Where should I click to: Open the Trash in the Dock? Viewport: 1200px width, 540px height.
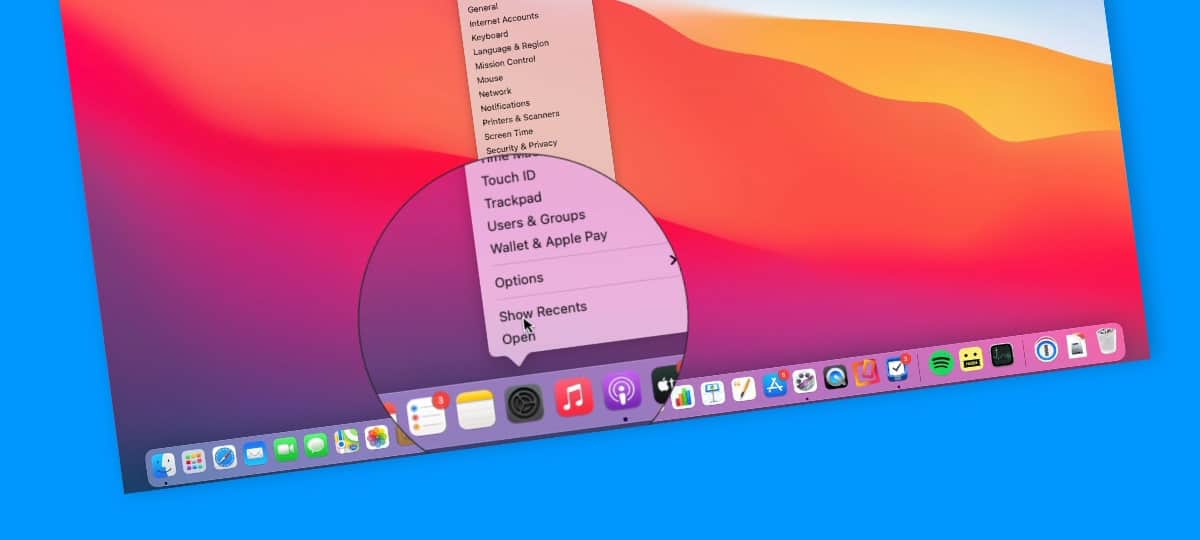click(x=1106, y=341)
